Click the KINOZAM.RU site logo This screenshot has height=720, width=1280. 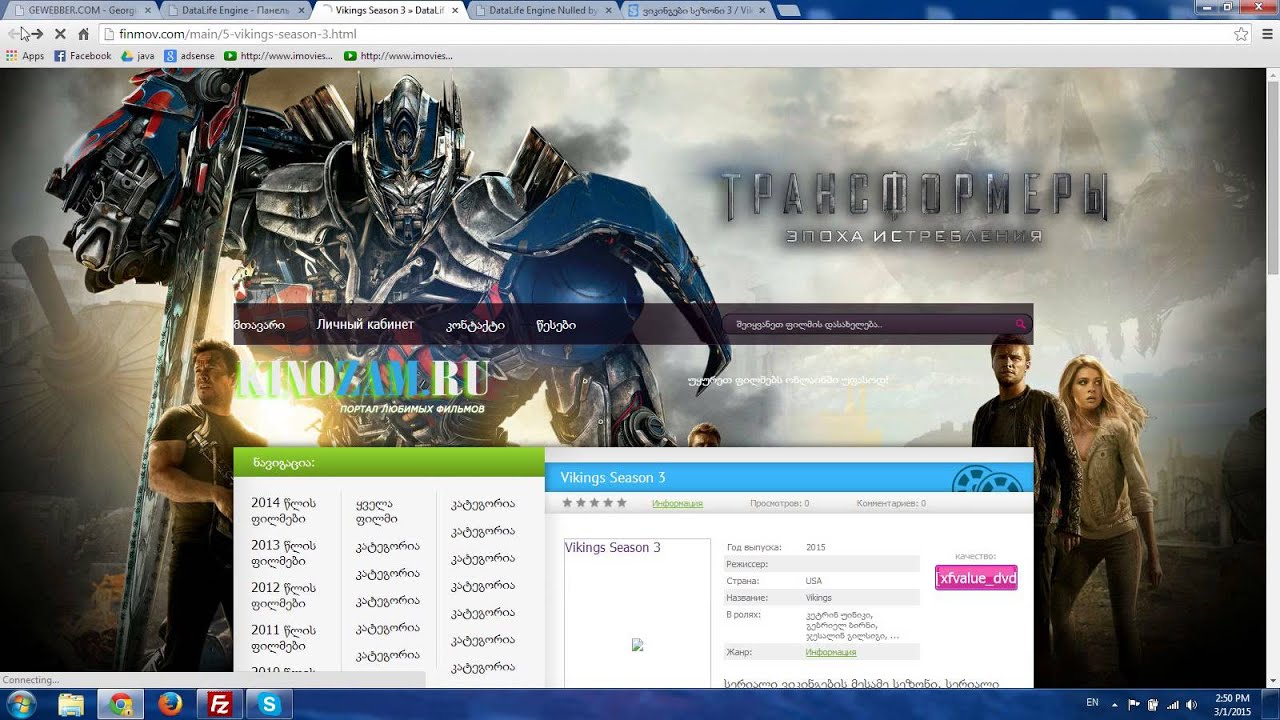[362, 386]
